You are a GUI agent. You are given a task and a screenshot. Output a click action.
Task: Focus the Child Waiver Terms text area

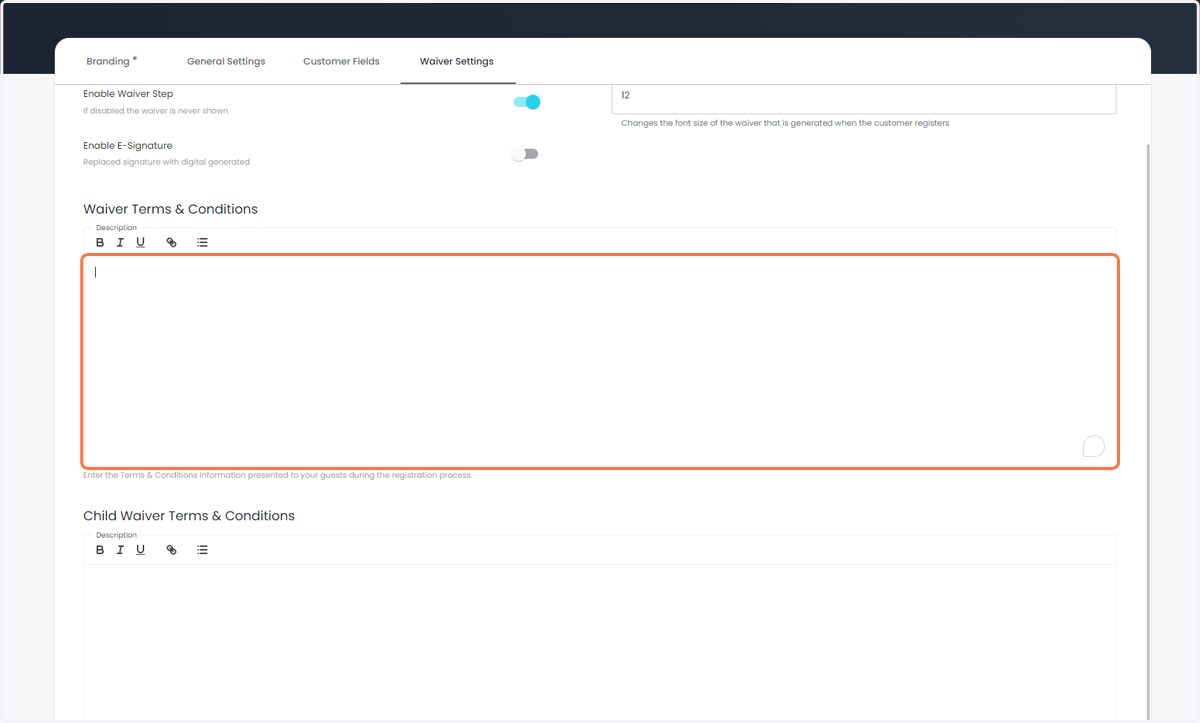pos(600,642)
